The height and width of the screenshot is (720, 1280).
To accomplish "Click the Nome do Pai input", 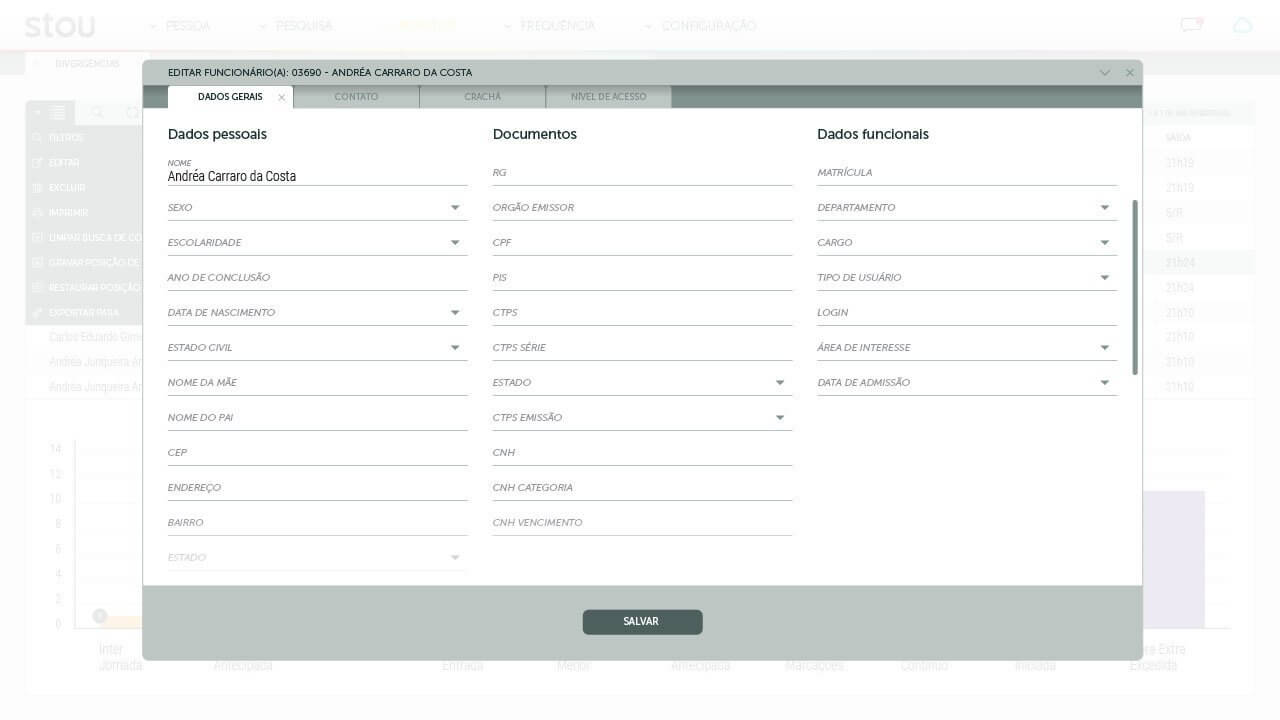I will pyautogui.click(x=317, y=418).
